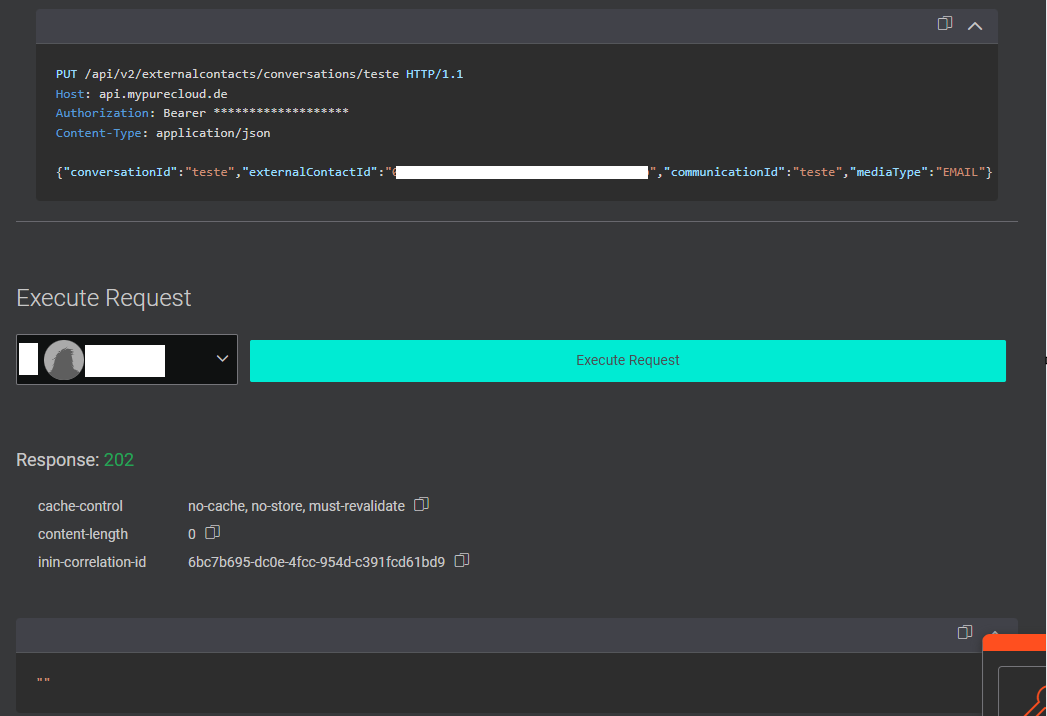The height and width of the screenshot is (716, 1047).
Task: Click the Execute Request section heading
Action: coord(103,298)
